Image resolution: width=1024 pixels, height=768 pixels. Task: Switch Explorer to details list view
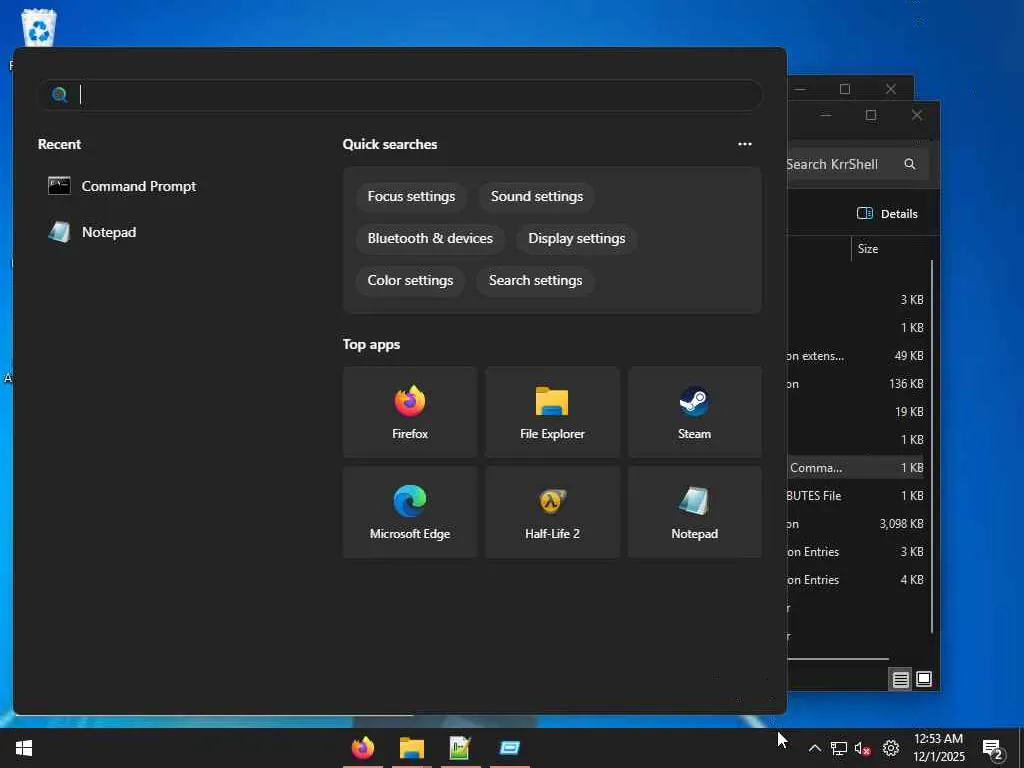(901, 679)
